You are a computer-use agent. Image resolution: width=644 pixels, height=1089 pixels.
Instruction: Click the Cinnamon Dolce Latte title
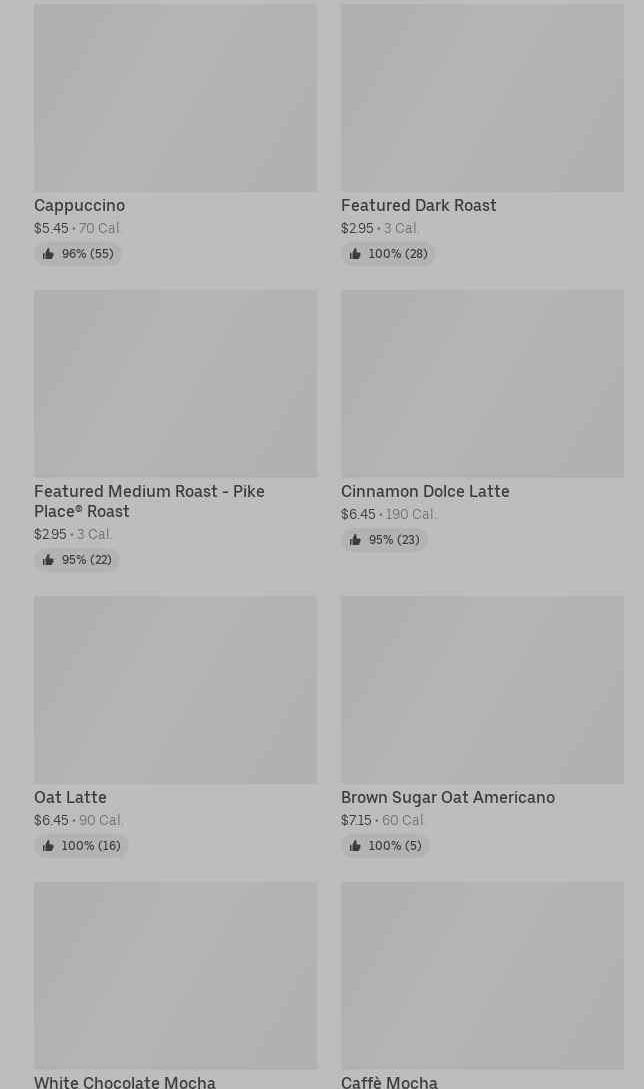click(x=425, y=491)
